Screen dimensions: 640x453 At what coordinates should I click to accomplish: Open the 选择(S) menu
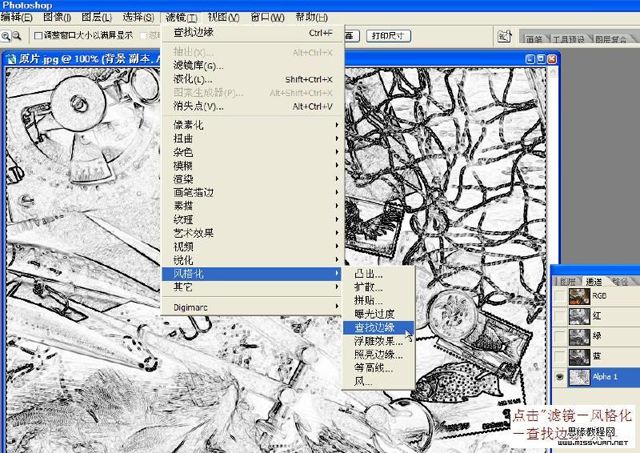pyautogui.click(x=138, y=18)
